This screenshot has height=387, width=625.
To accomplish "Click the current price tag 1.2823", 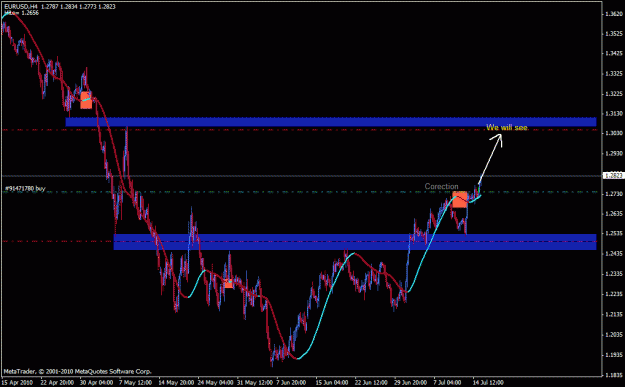I will coord(613,175).
